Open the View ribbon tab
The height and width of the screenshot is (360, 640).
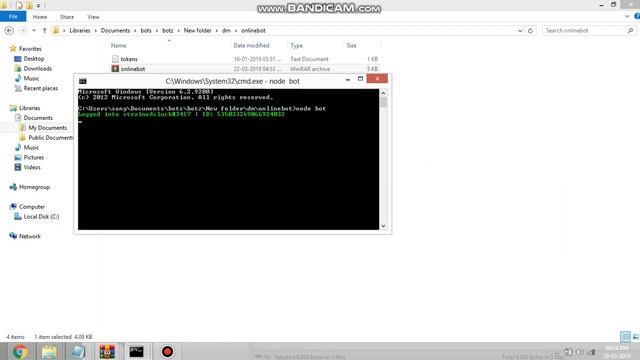point(93,17)
